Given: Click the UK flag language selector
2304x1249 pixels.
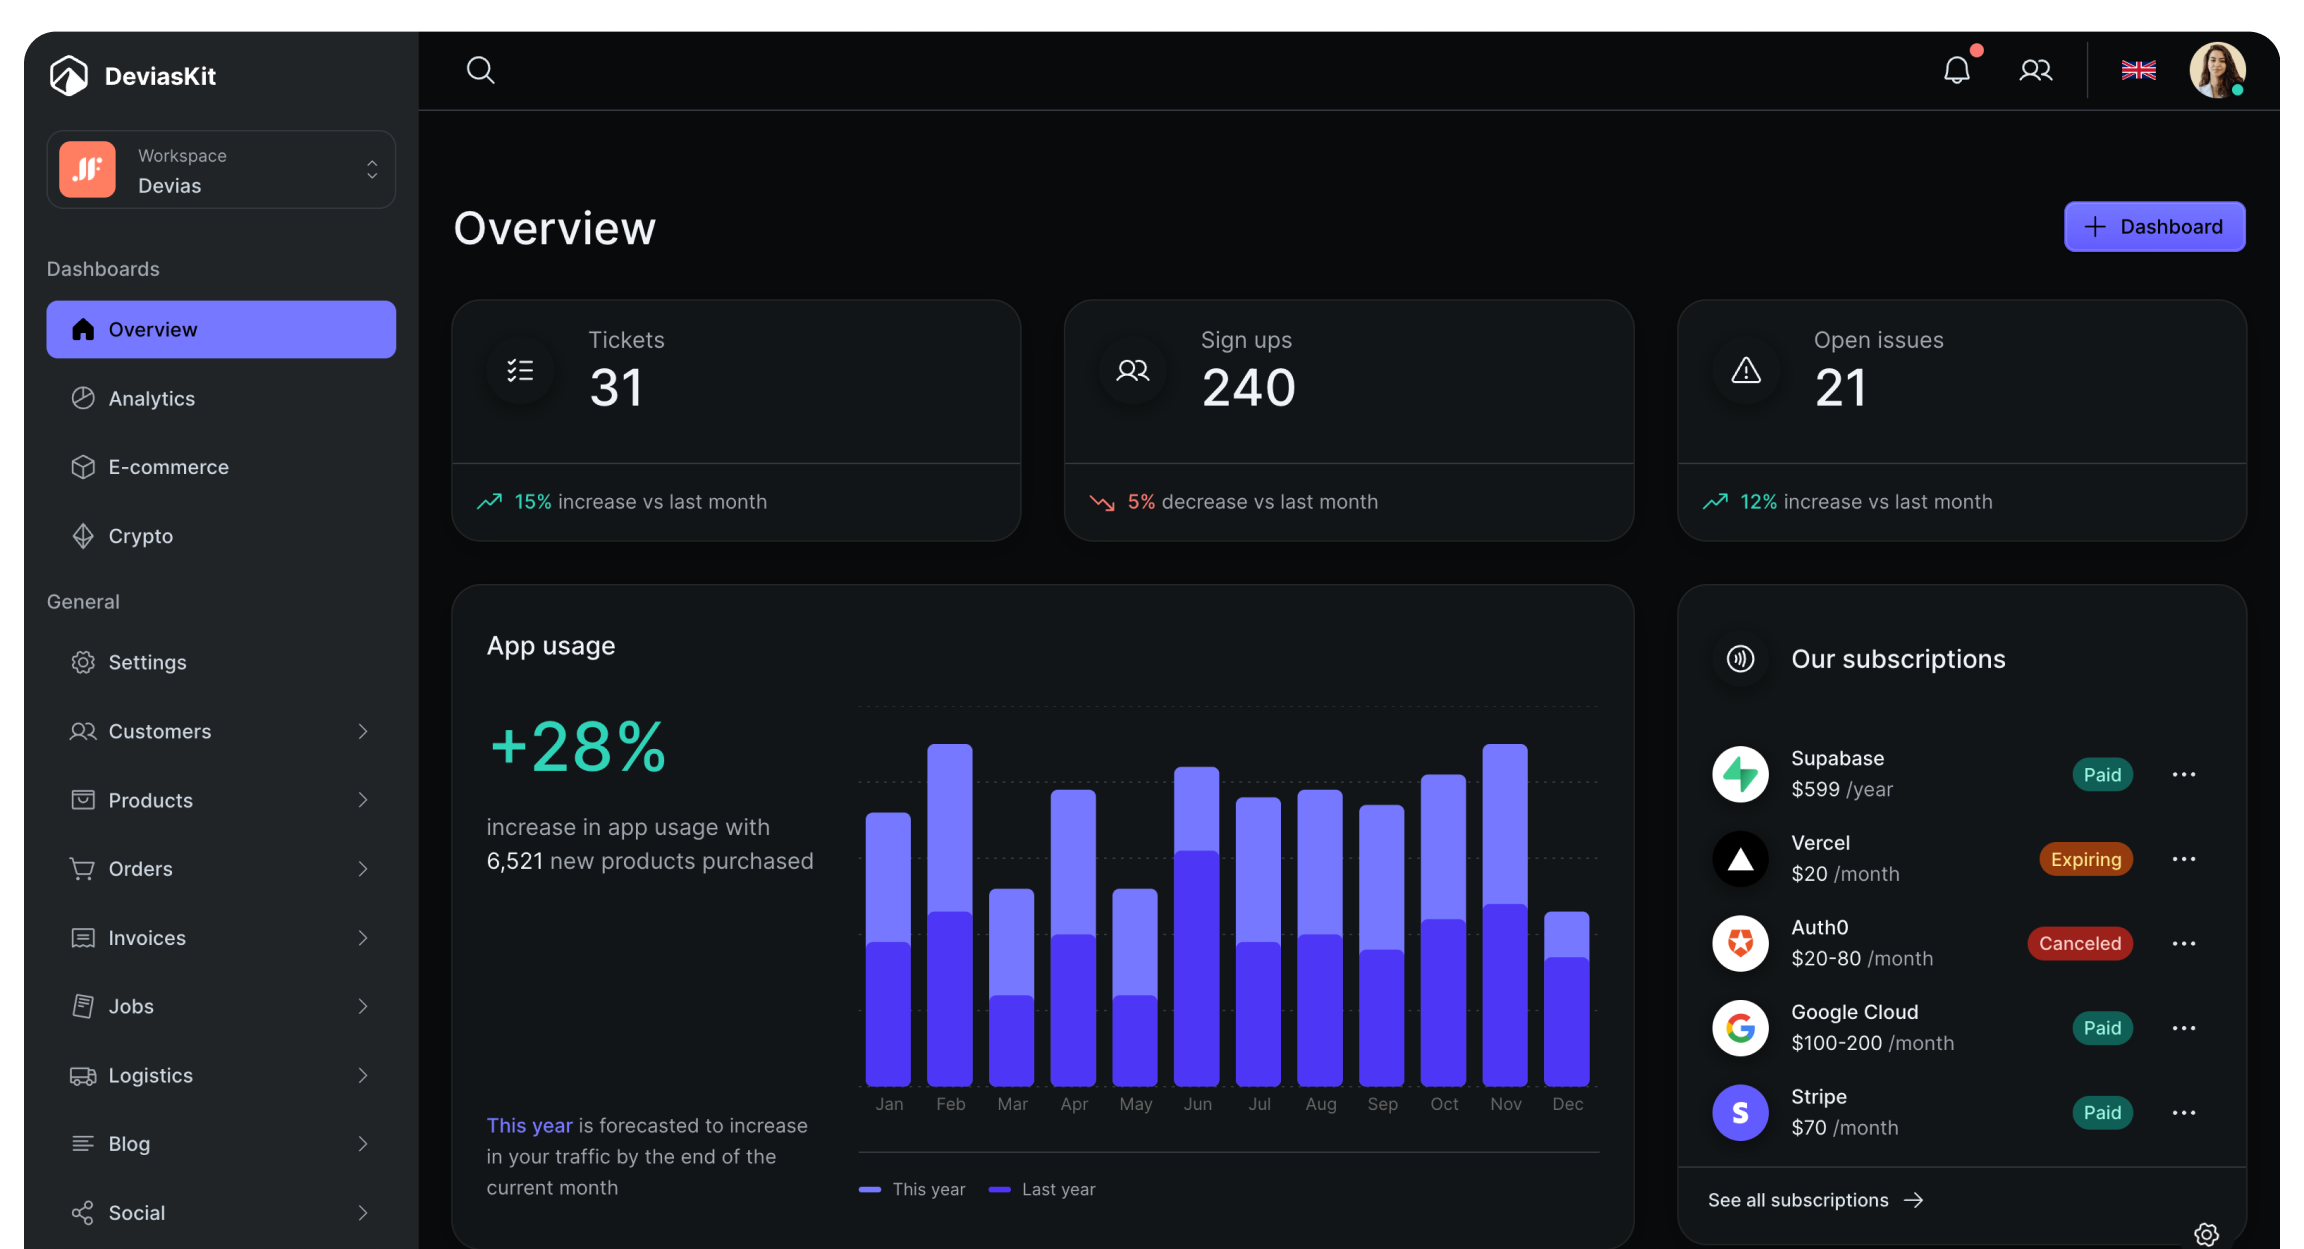Looking at the screenshot, I should pos(2138,70).
